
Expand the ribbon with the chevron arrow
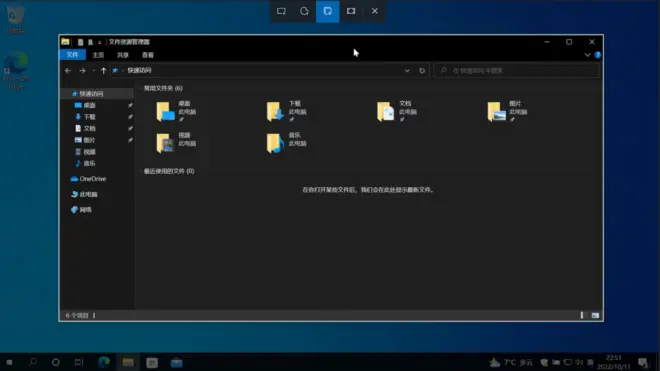587,55
